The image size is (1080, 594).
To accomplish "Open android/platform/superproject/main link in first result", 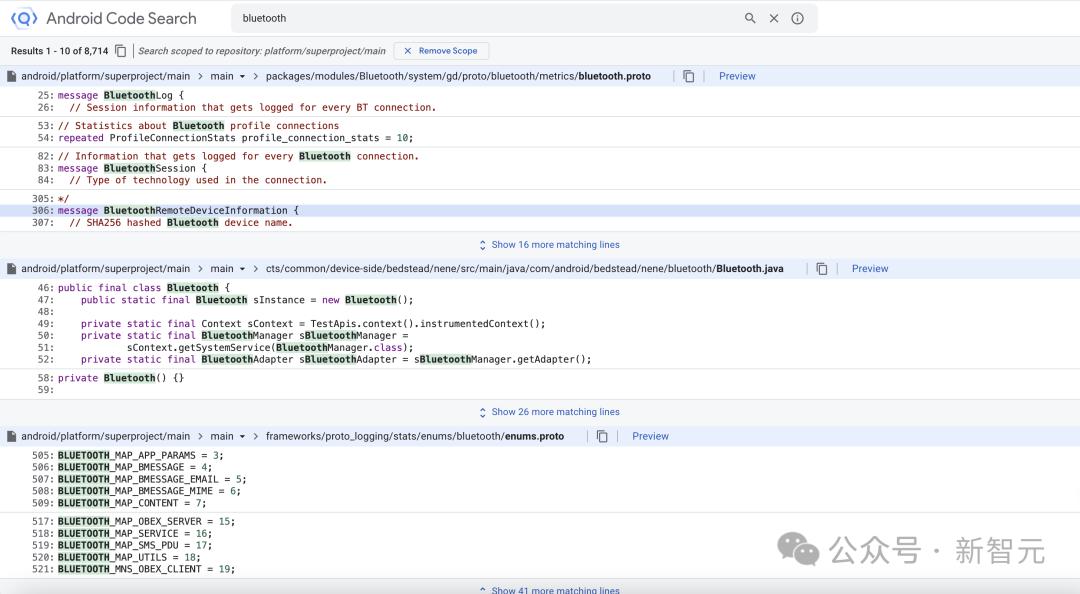I will tap(105, 76).
